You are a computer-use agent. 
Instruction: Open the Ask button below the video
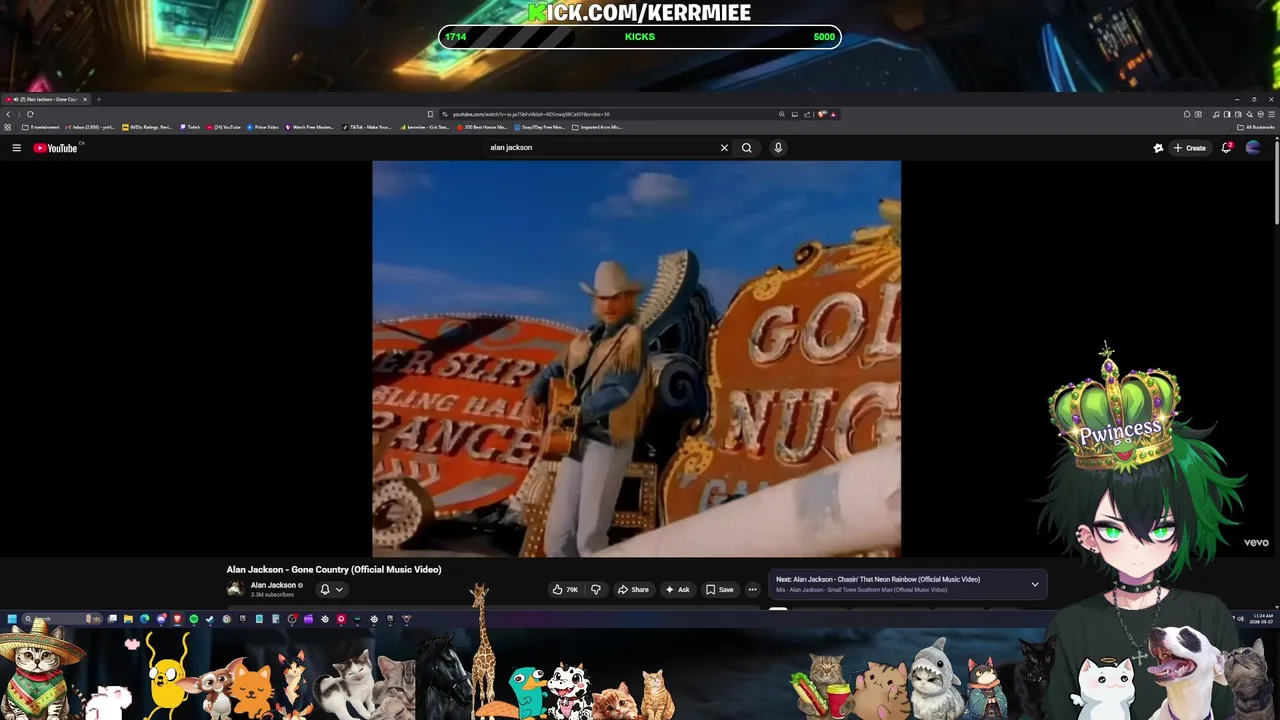pos(678,590)
